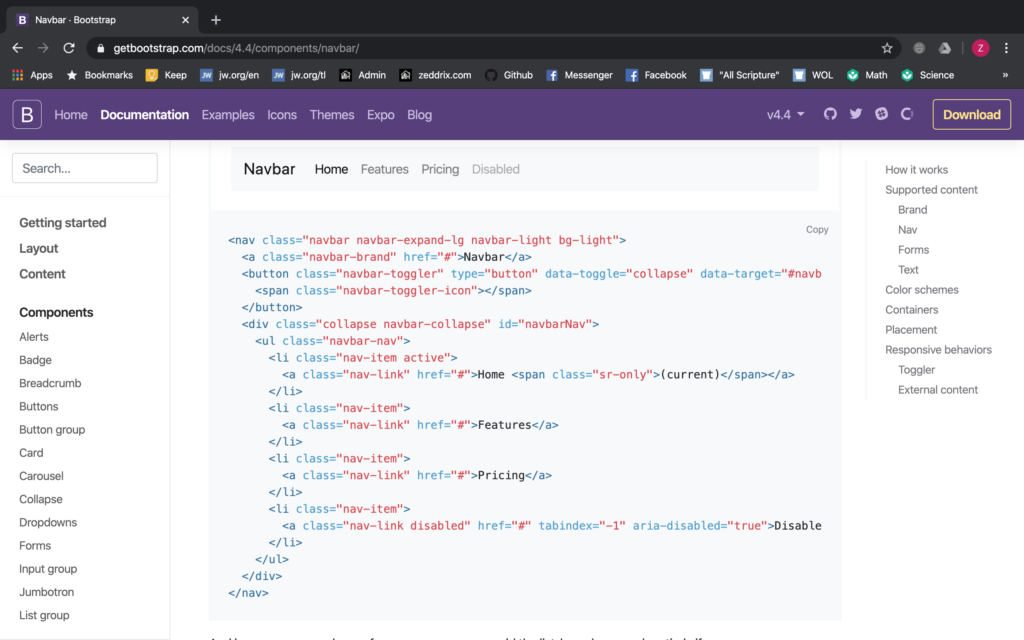Select Documentation in the top navigation

point(144,115)
